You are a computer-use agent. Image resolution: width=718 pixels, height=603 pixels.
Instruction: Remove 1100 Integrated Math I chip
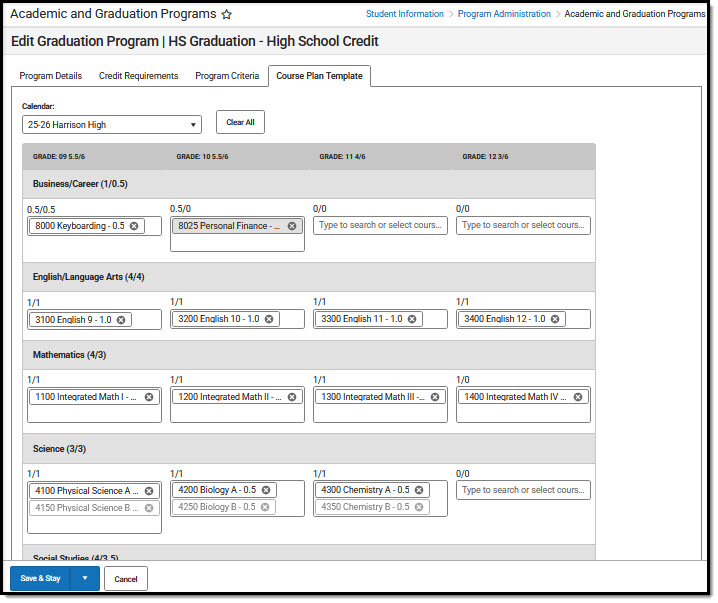coord(149,397)
